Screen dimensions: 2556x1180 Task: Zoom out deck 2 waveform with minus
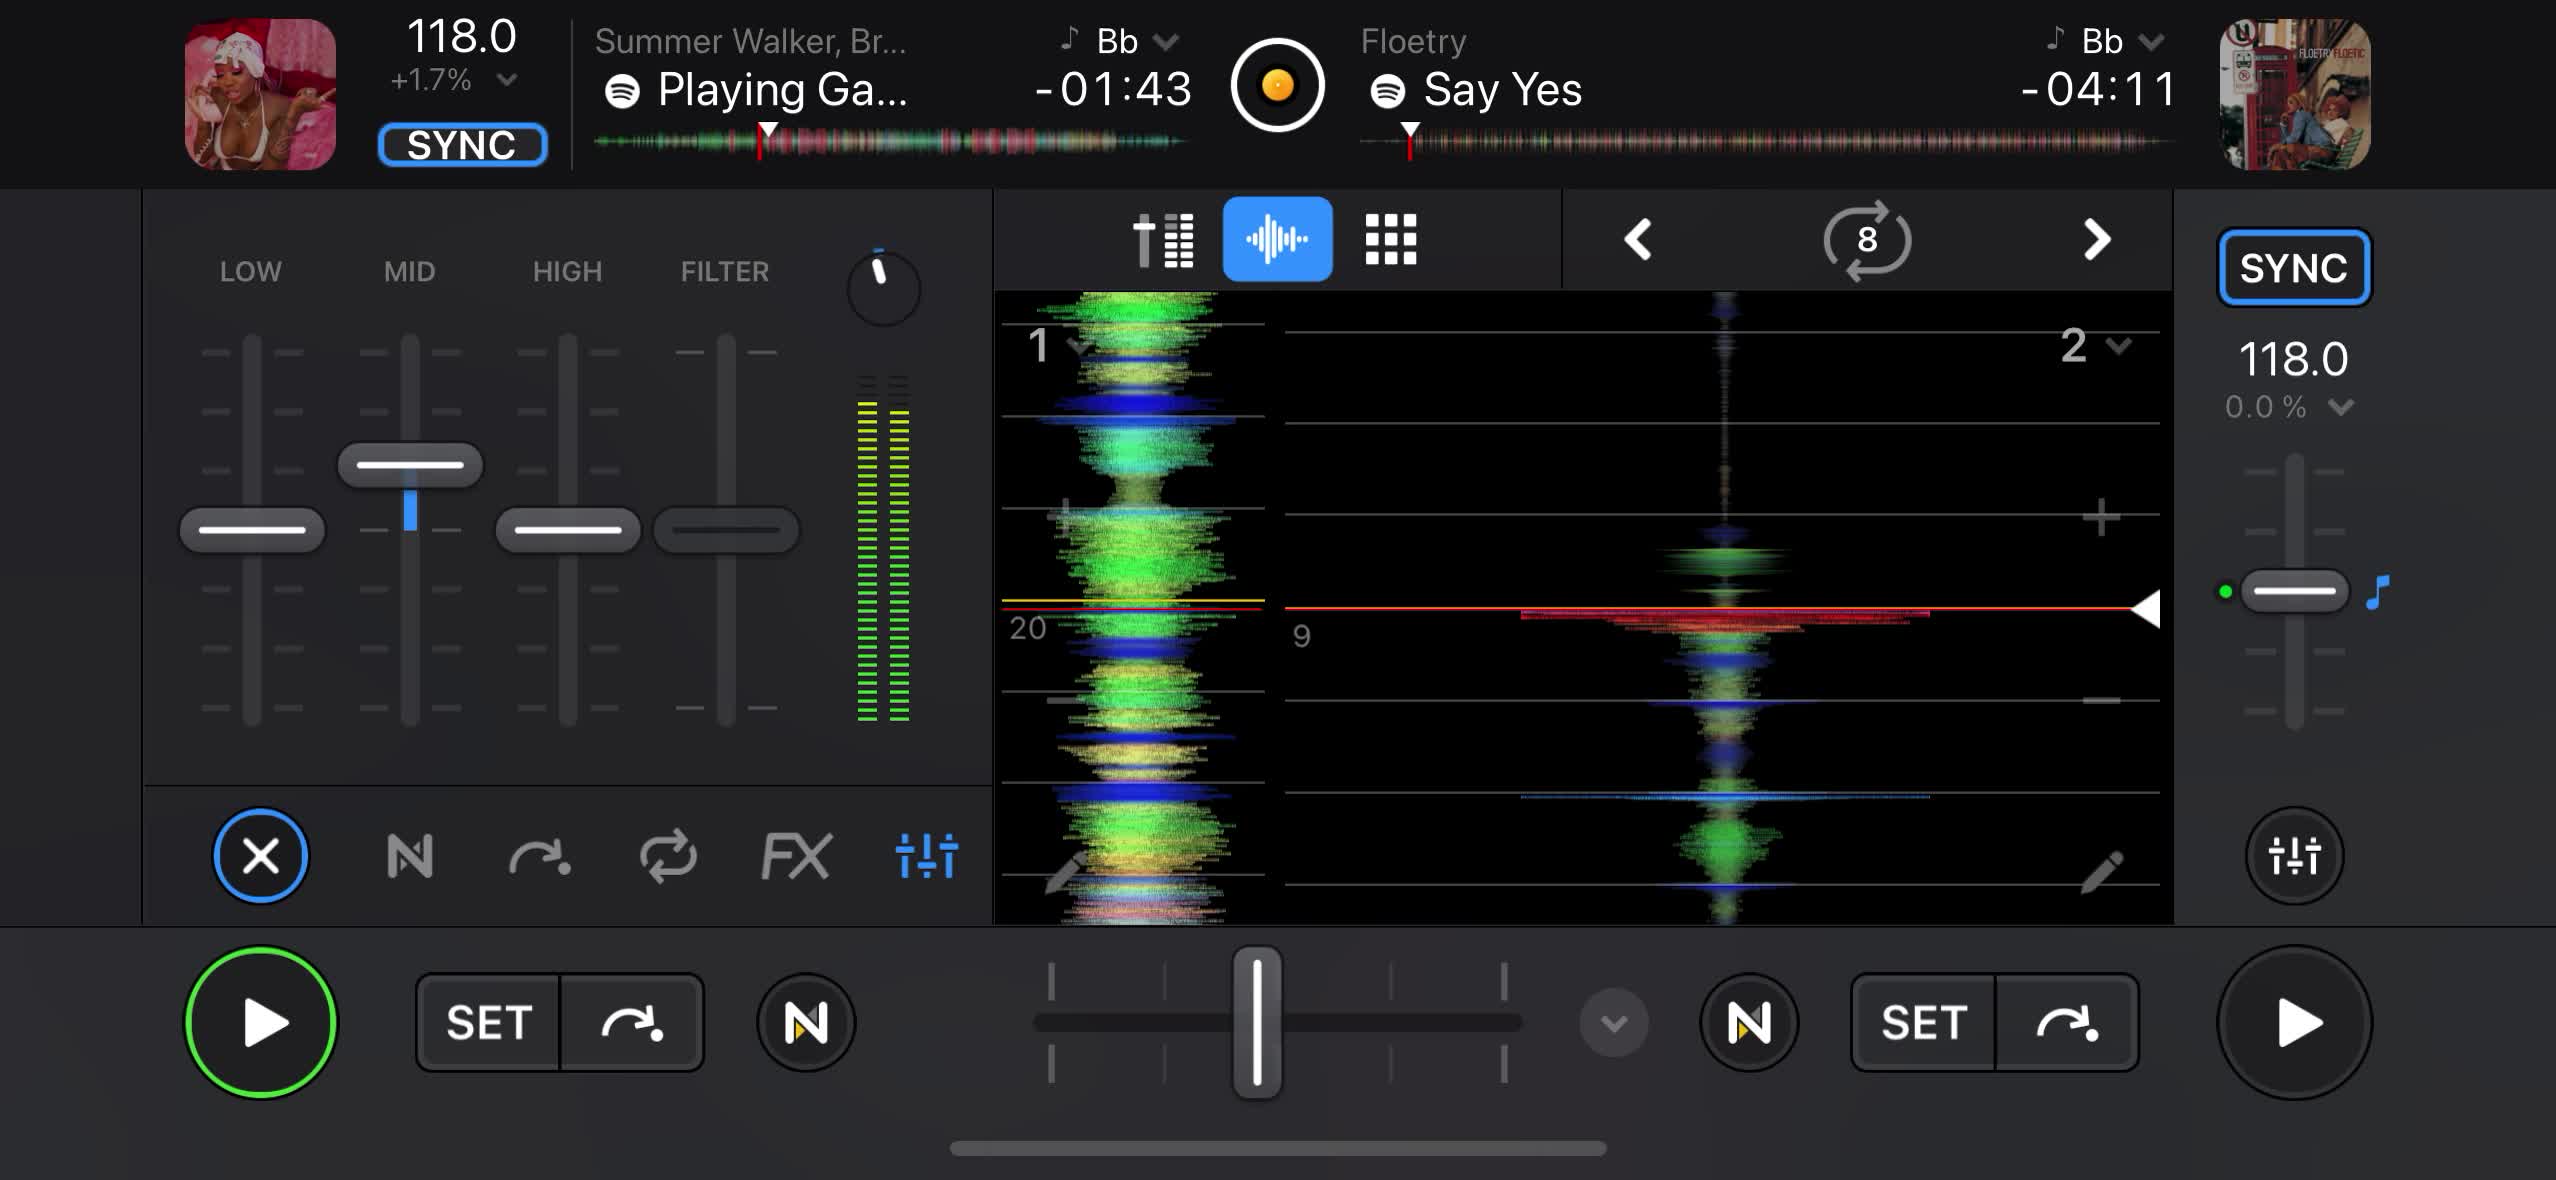pyautogui.click(x=2101, y=700)
